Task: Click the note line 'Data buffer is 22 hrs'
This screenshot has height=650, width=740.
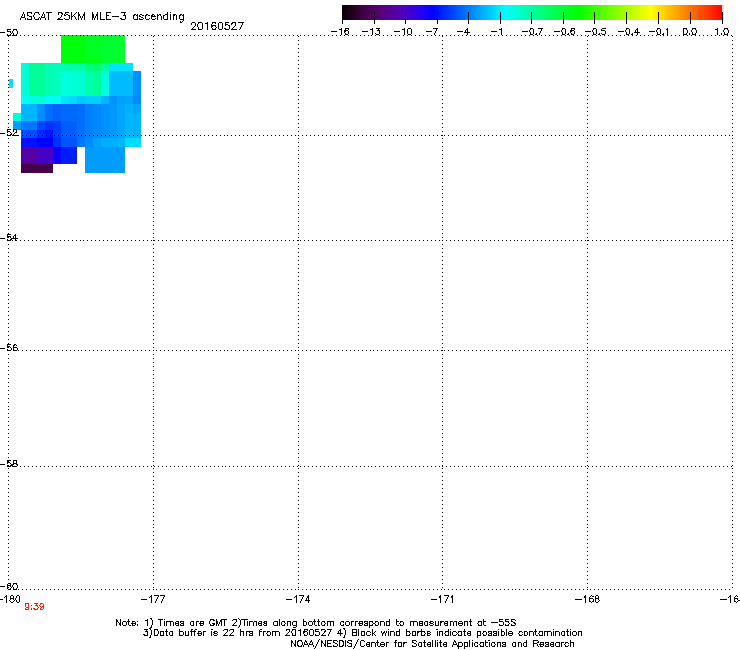Action: pyautogui.click(x=362, y=633)
